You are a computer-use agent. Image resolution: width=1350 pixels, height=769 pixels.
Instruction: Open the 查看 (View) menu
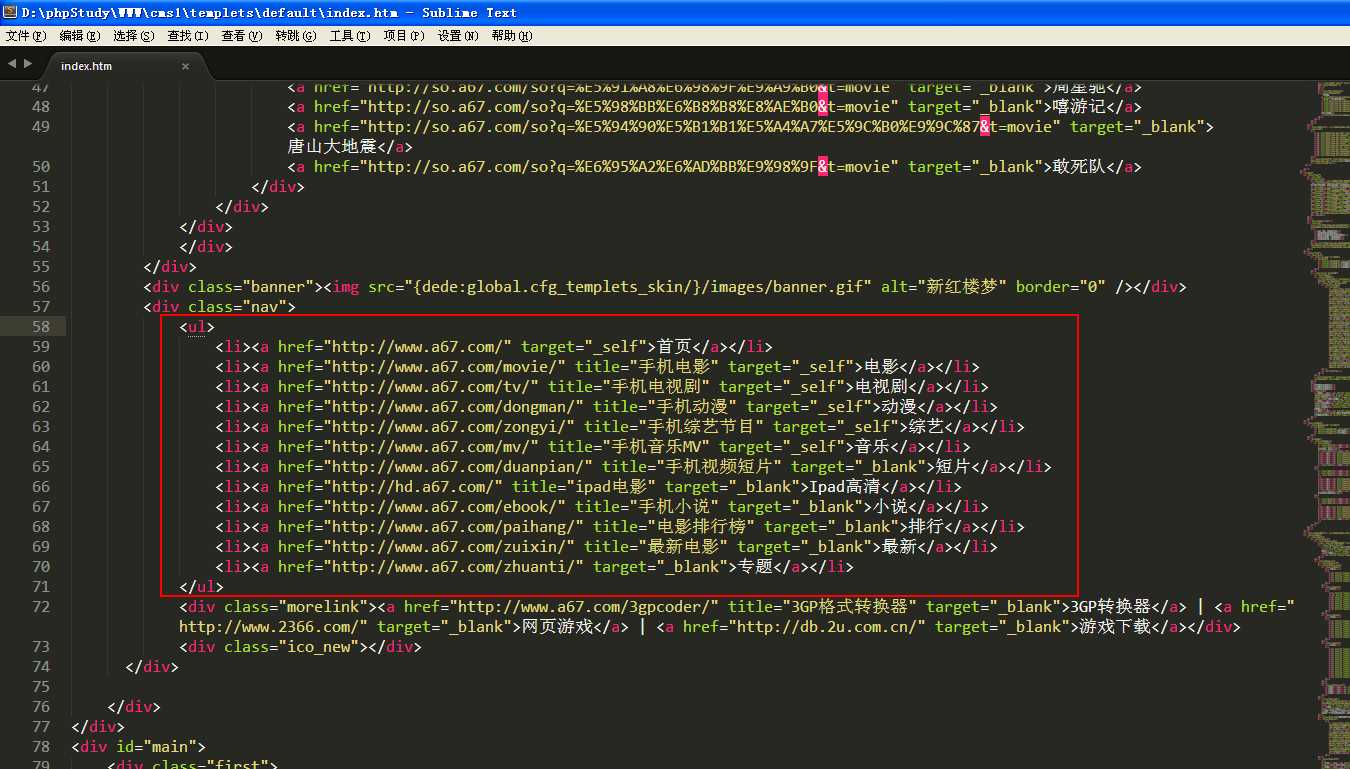point(242,36)
